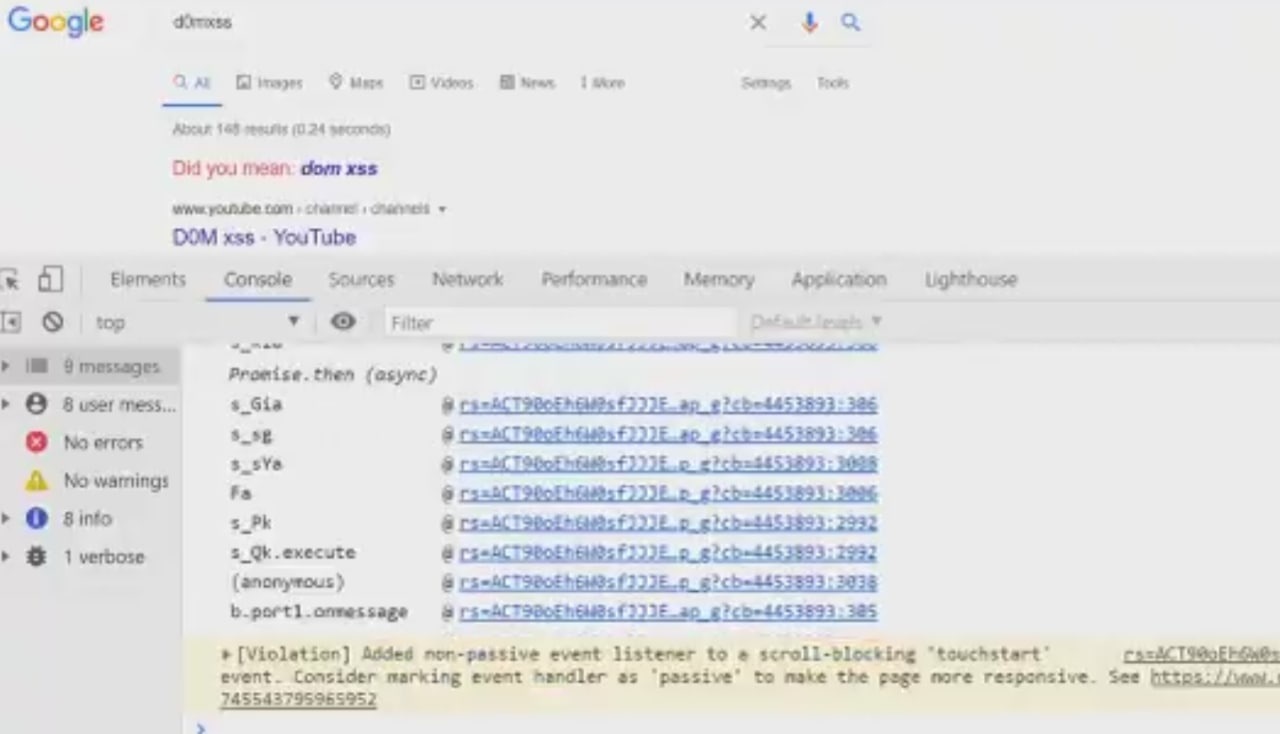This screenshot has height=734, width=1280.
Task: Switch to the Application tab
Action: pyautogui.click(x=839, y=279)
